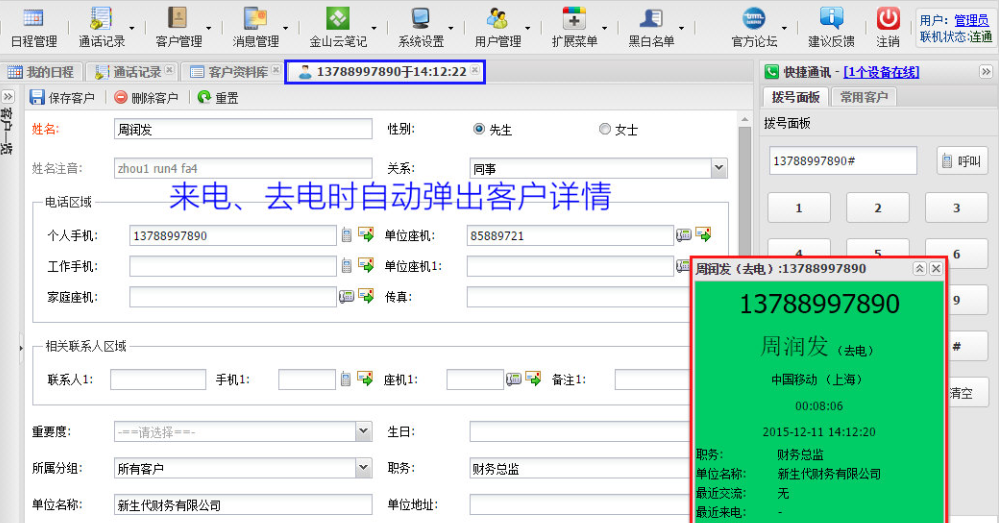This screenshot has height=523, width=999.
Task: Click the 重置 reset icon
Action: tap(204, 98)
